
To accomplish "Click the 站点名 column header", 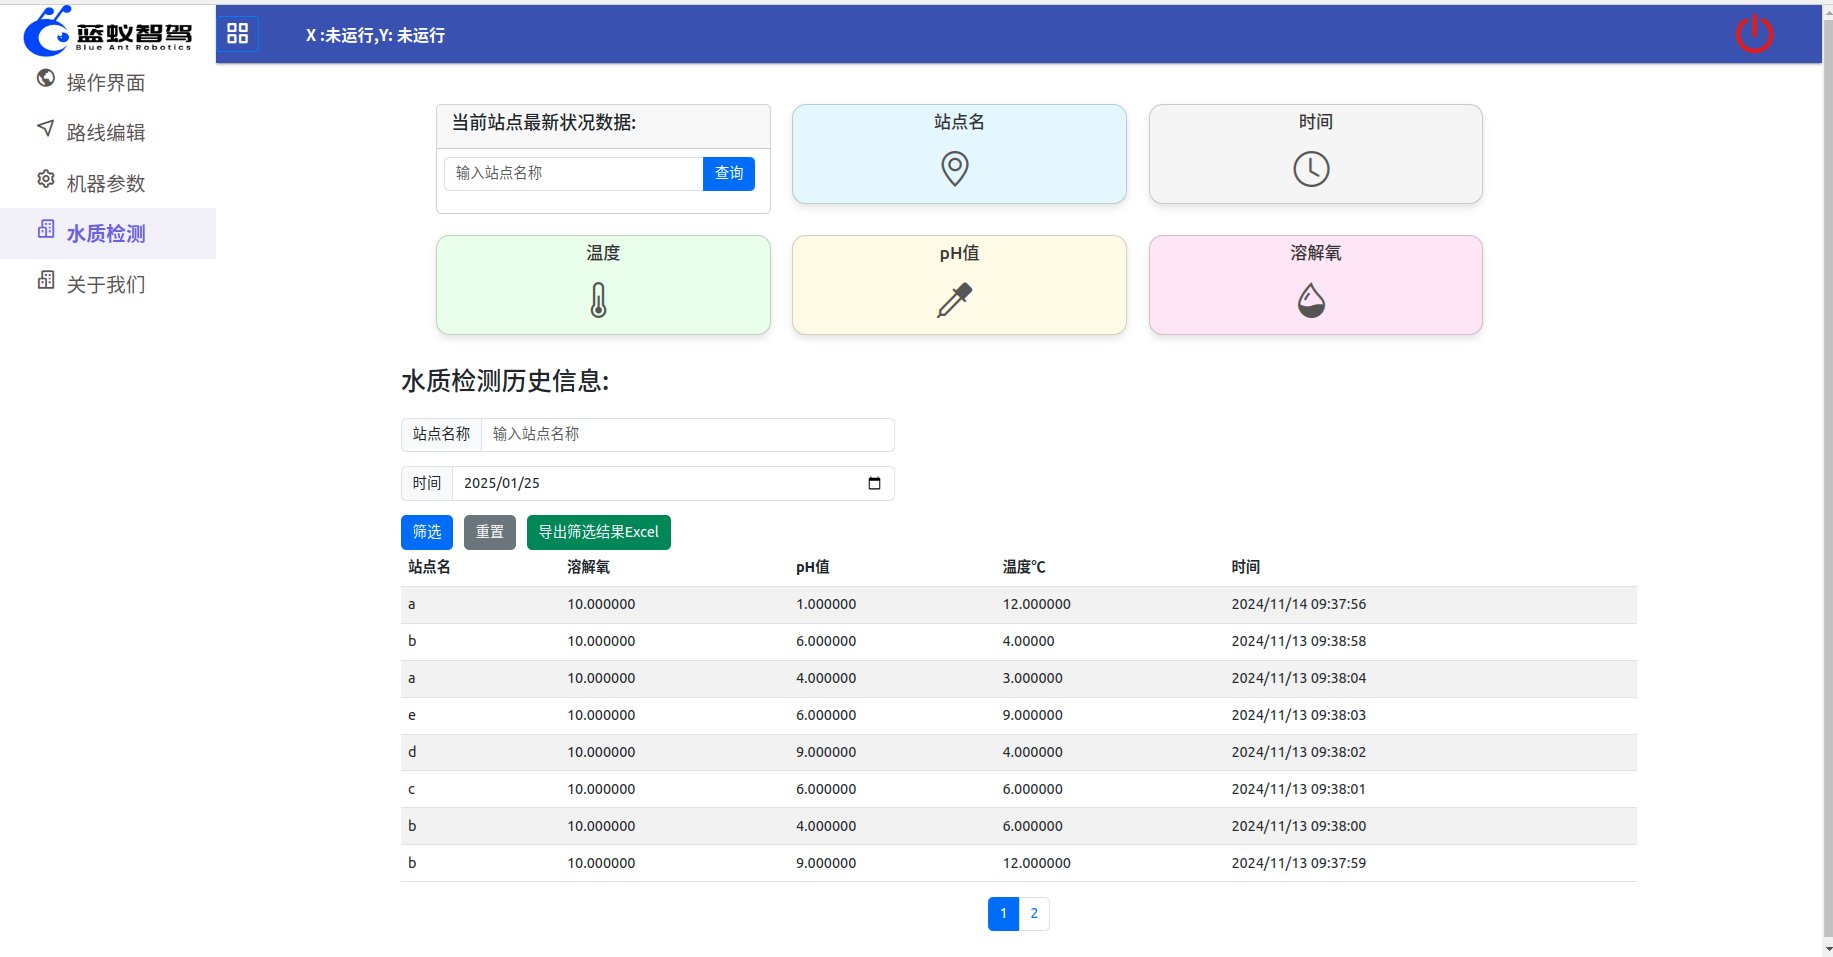I will click(x=429, y=567).
